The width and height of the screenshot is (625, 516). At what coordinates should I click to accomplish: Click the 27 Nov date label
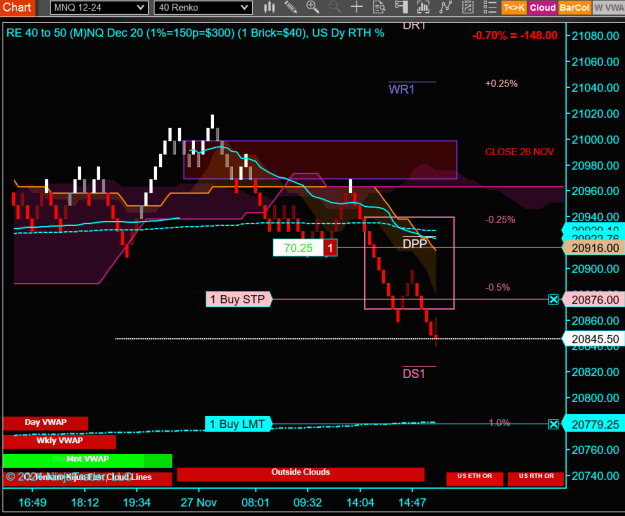click(199, 502)
